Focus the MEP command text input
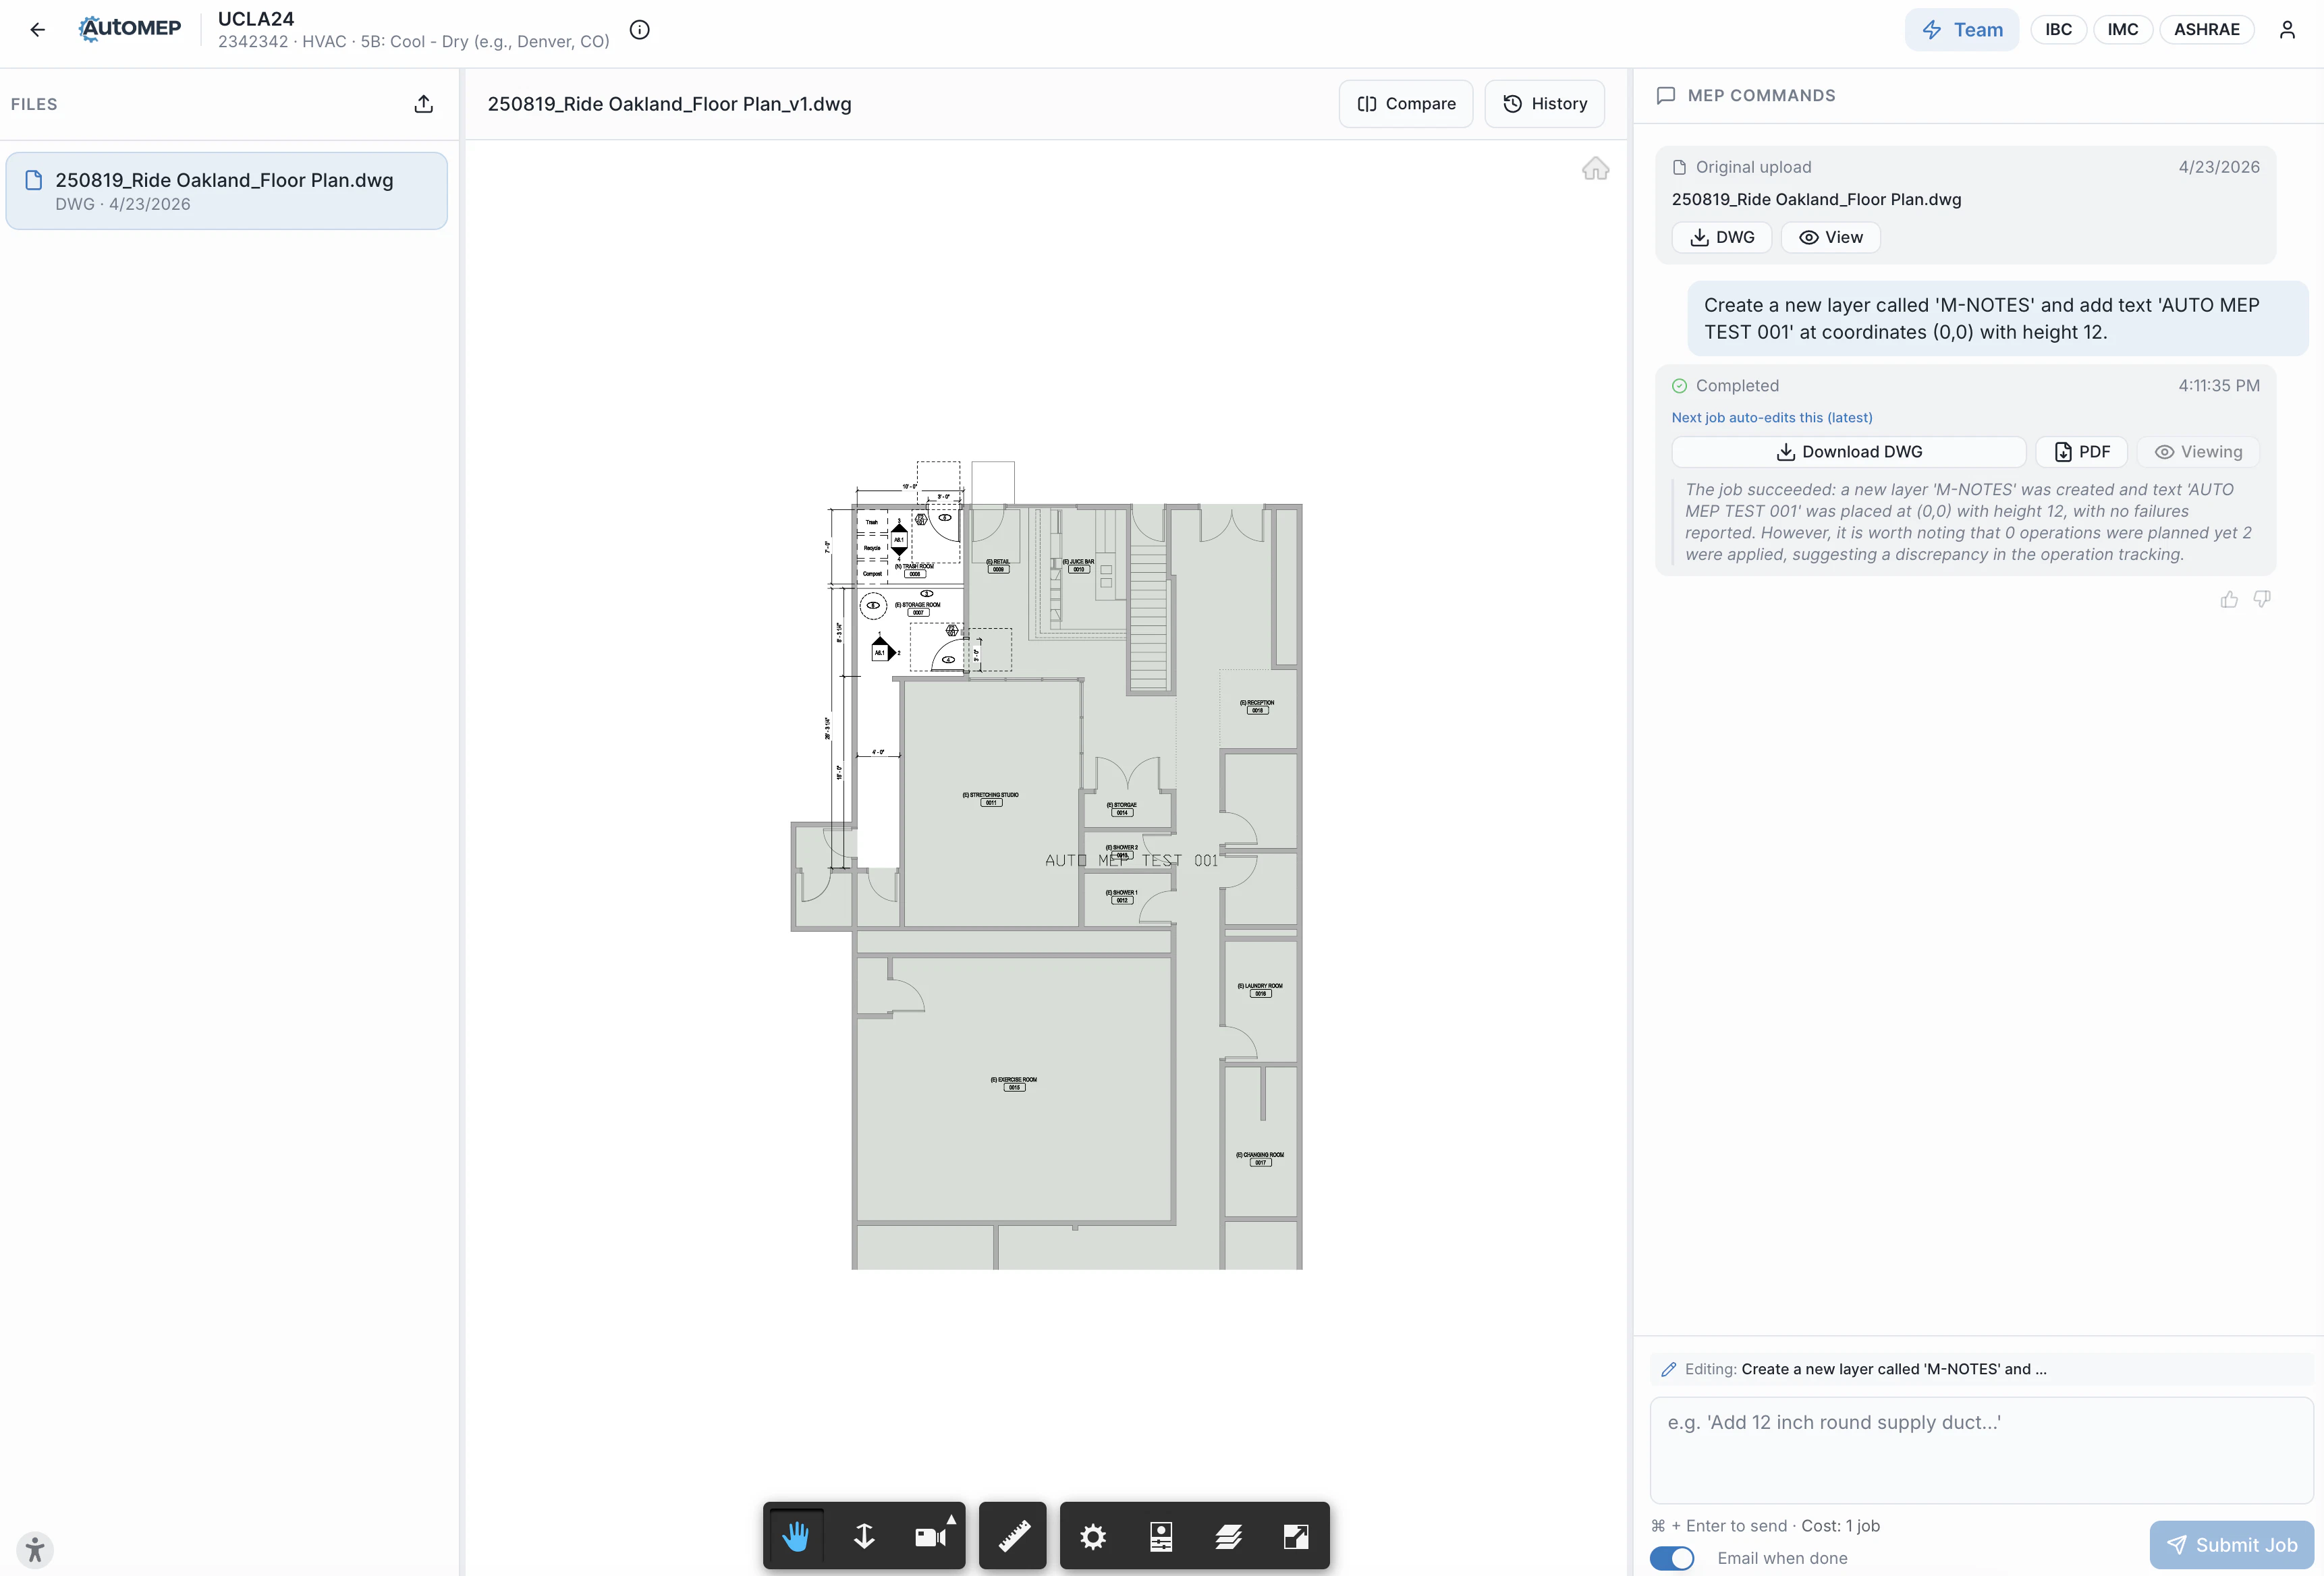This screenshot has width=2324, height=1576. click(x=1981, y=1450)
